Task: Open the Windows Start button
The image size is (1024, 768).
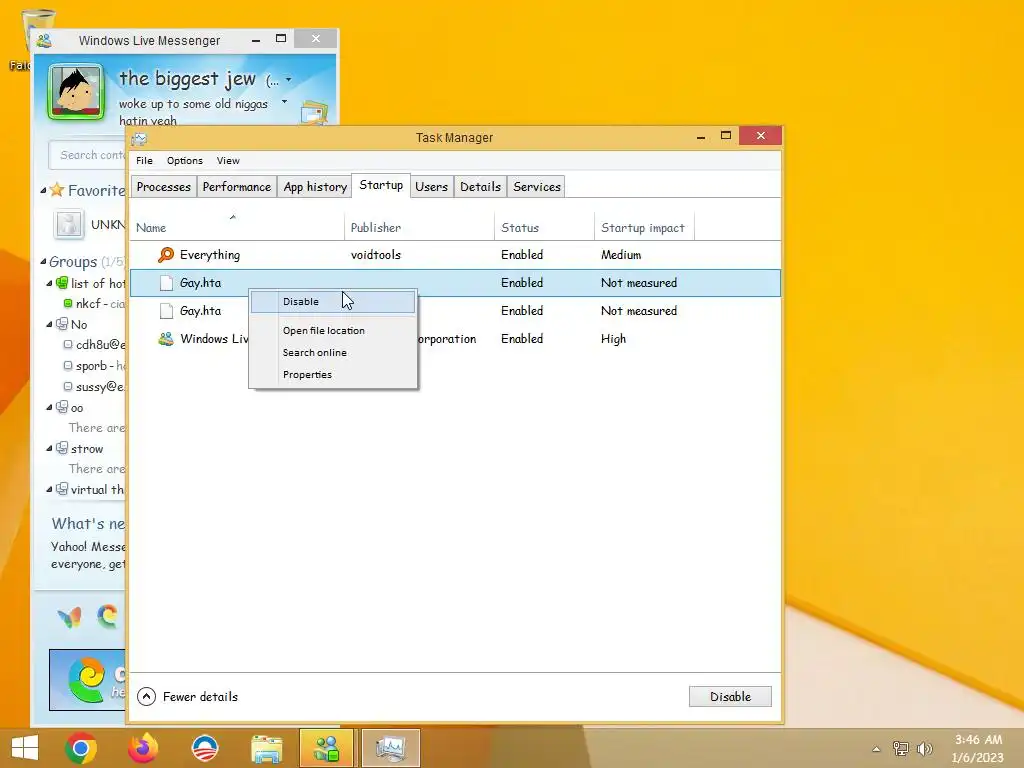Action: click(25, 748)
